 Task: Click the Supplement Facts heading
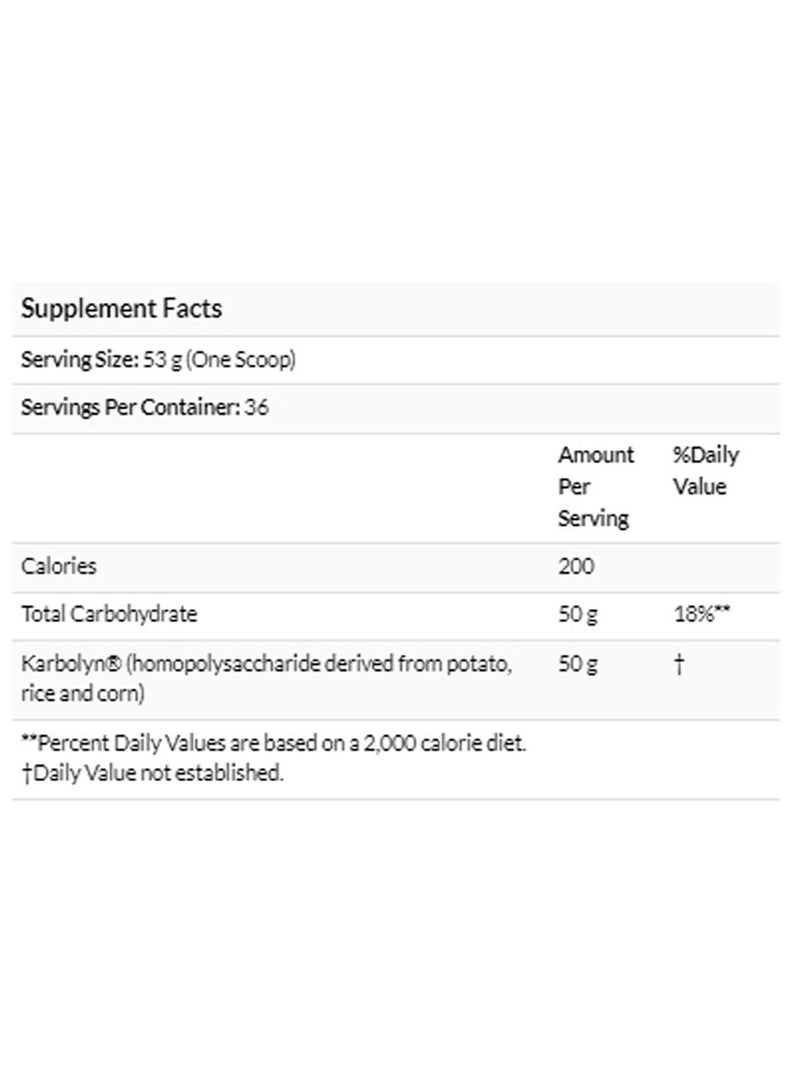(x=121, y=309)
